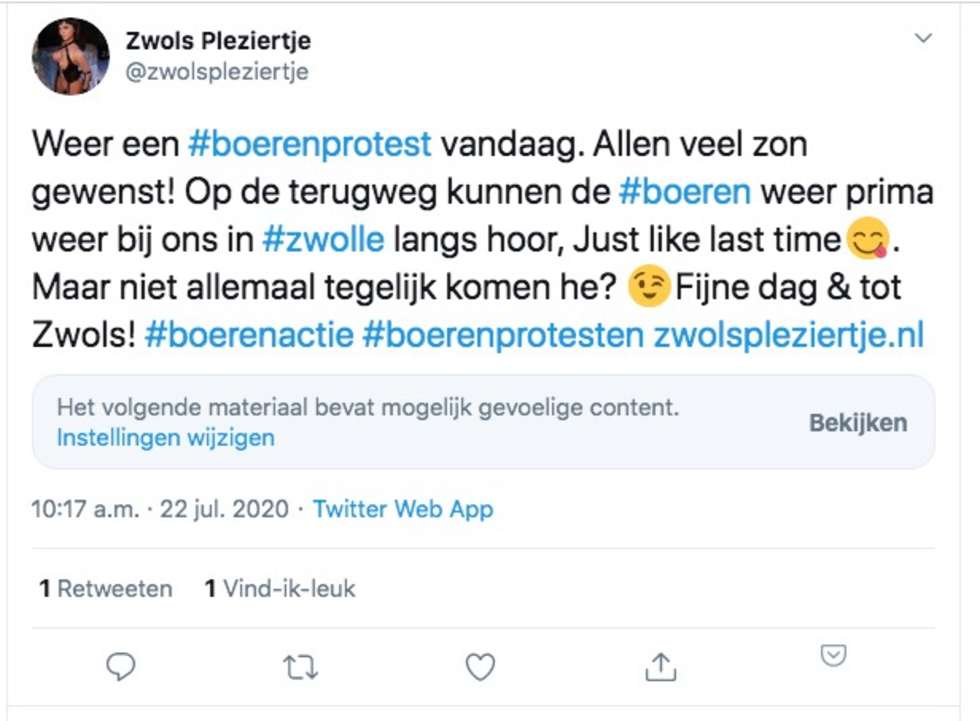Click the Pocket save icon
980x721 pixels.
(833, 655)
